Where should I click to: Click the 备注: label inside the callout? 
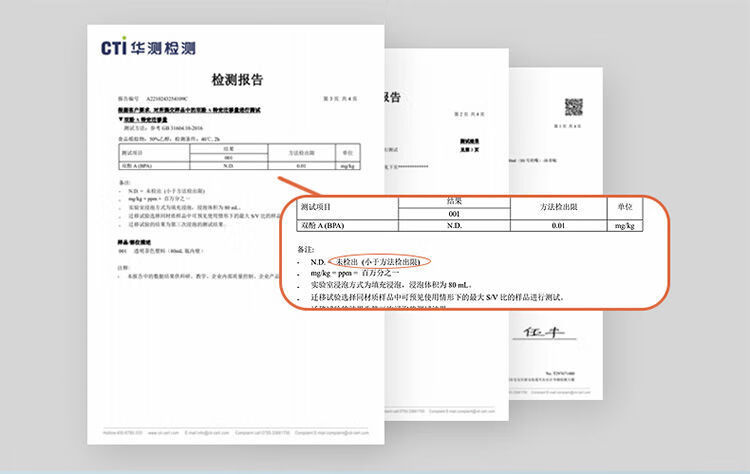click(x=305, y=249)
